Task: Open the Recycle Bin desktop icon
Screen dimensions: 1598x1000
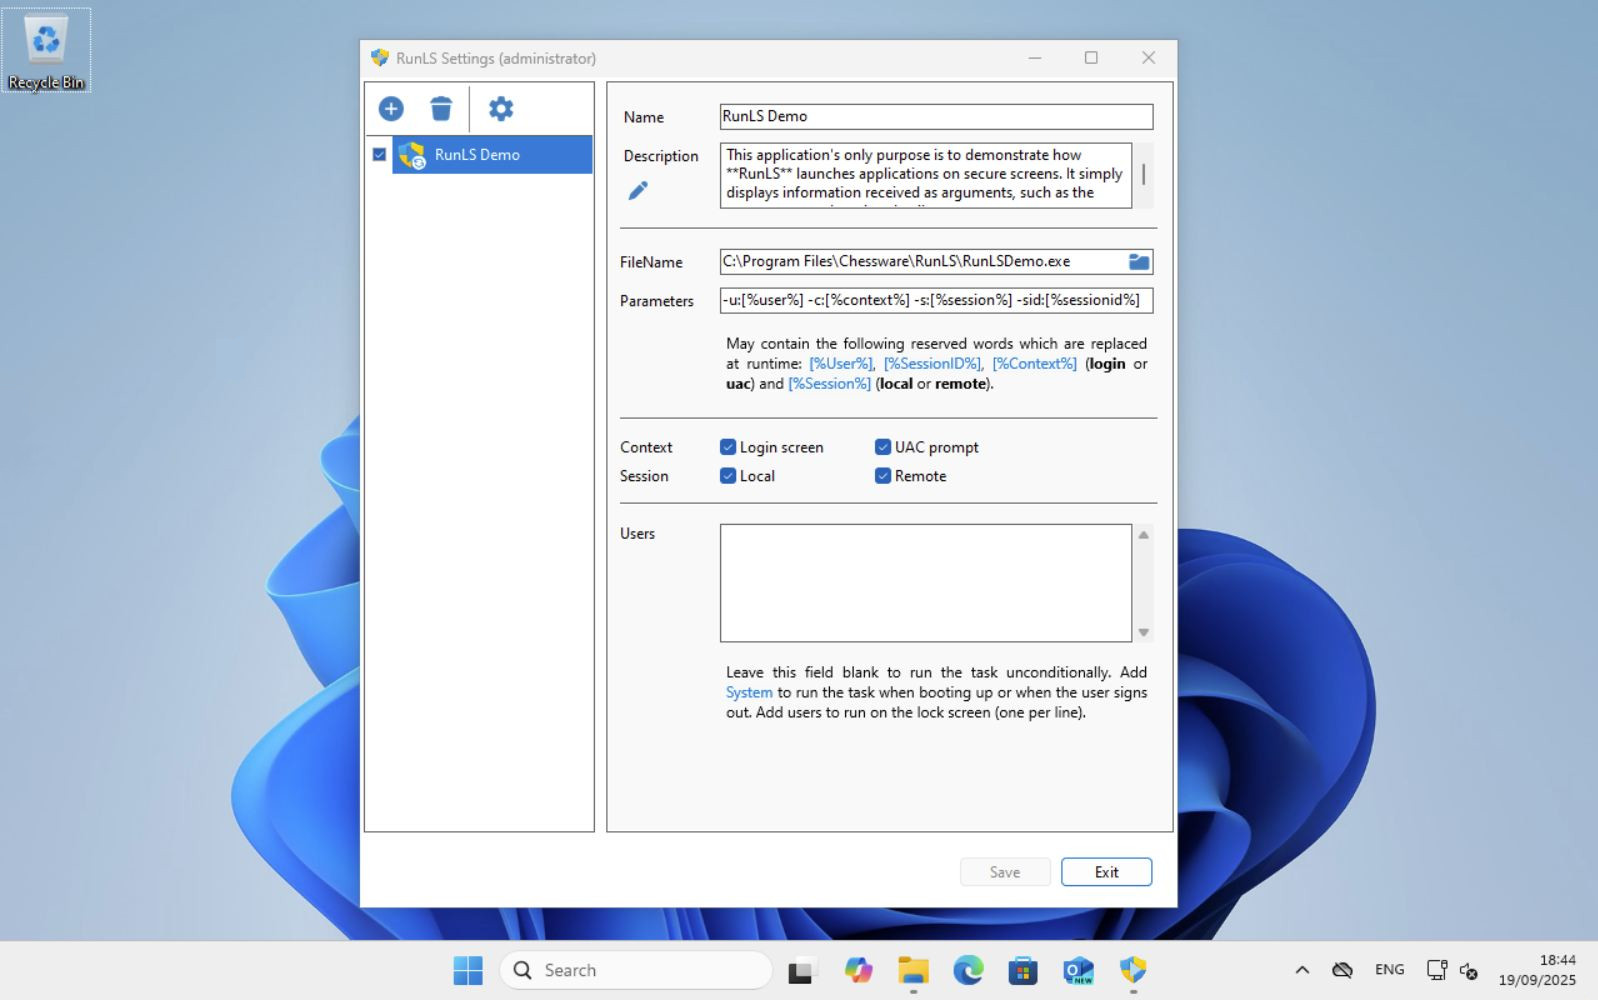Action: tap(46, 50)
